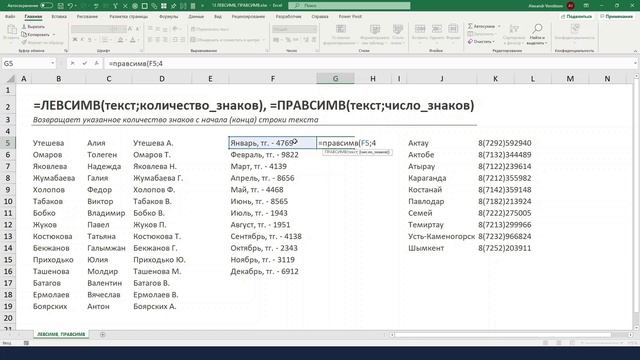Collapse the ribbon with chevron
640x360 pixels.
point(635,51)
